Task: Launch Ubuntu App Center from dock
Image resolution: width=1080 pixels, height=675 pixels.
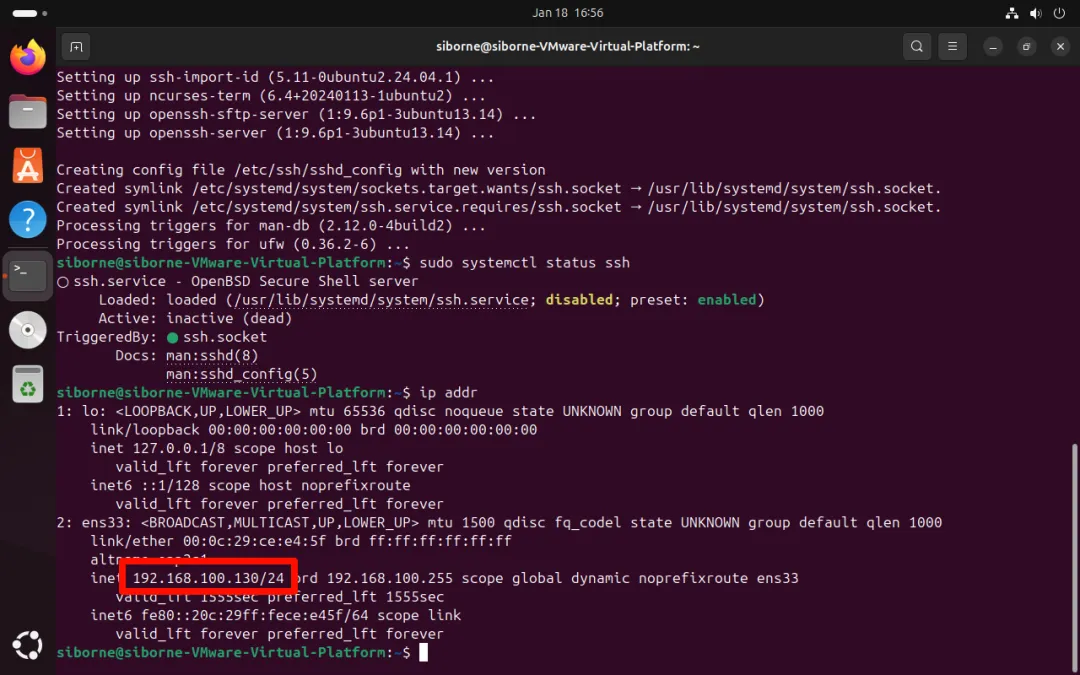Action: tap(28, 166)
